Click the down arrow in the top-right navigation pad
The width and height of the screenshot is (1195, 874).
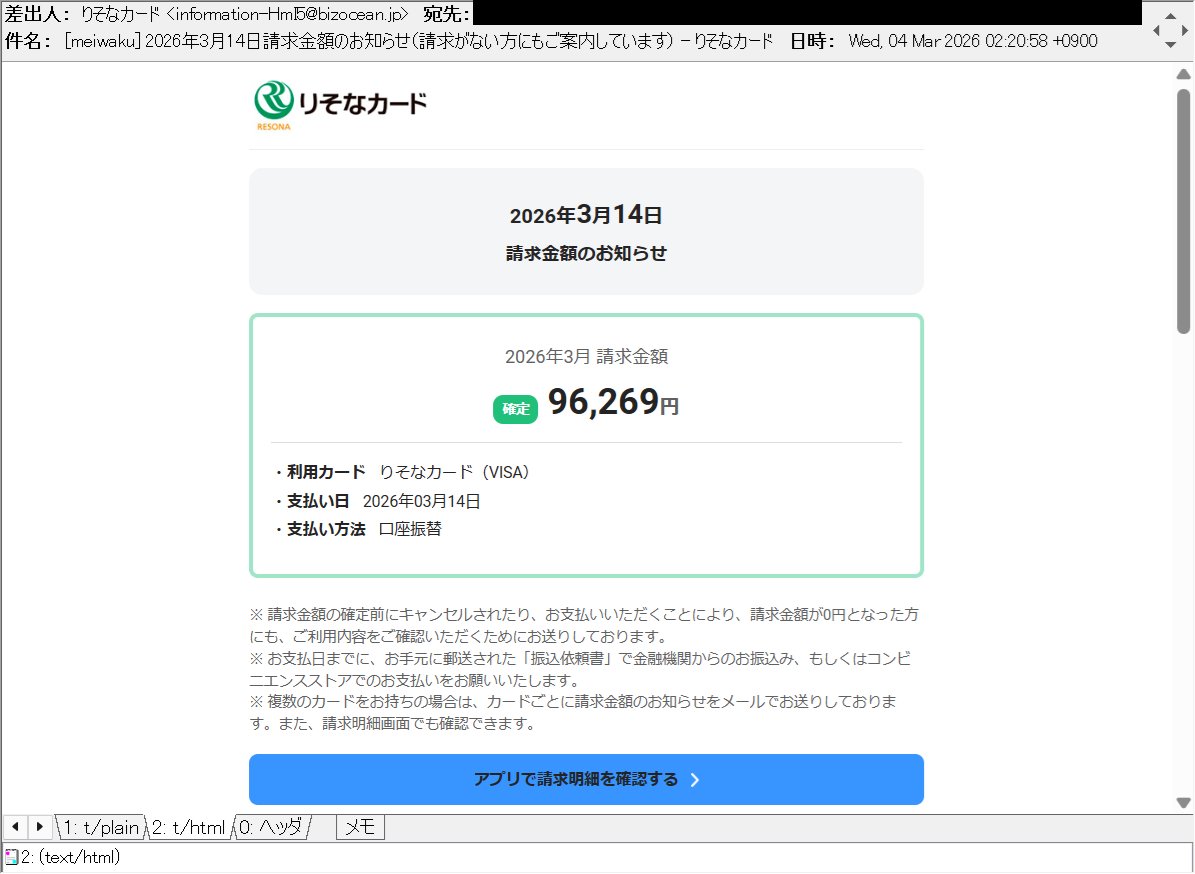pos(1172,44)
